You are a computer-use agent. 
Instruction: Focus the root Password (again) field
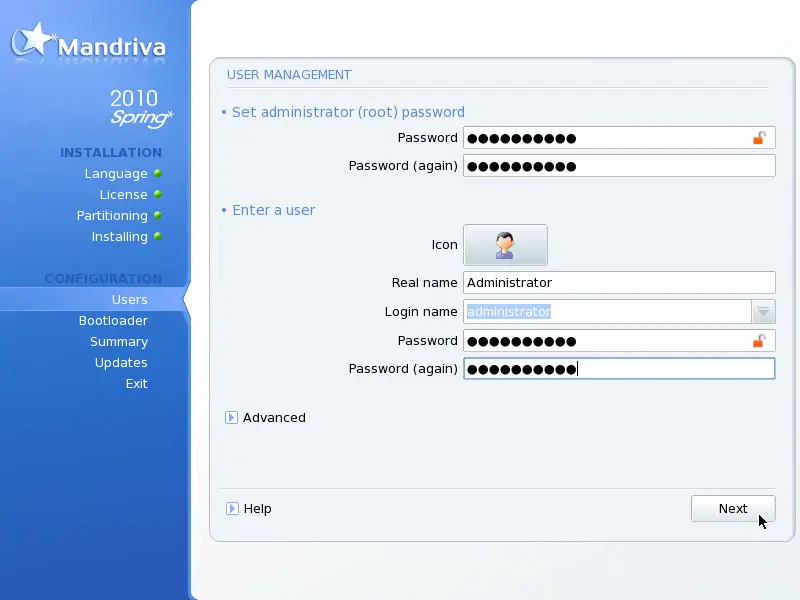(x=619, y=166)
